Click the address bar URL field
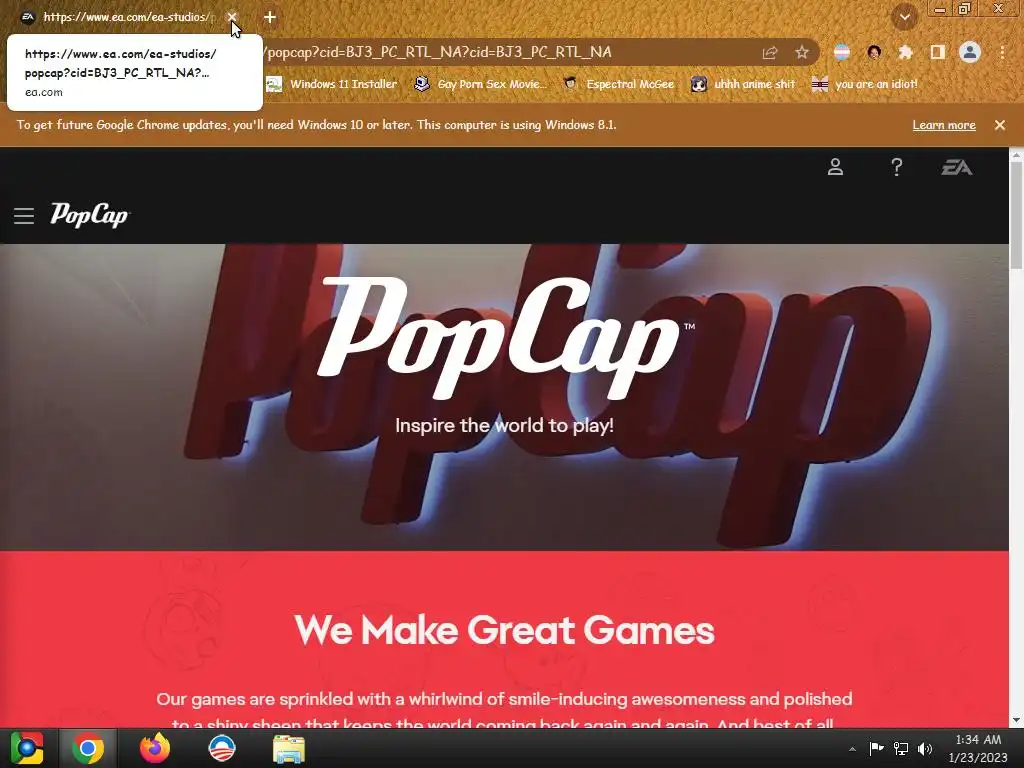 [509, 52]
